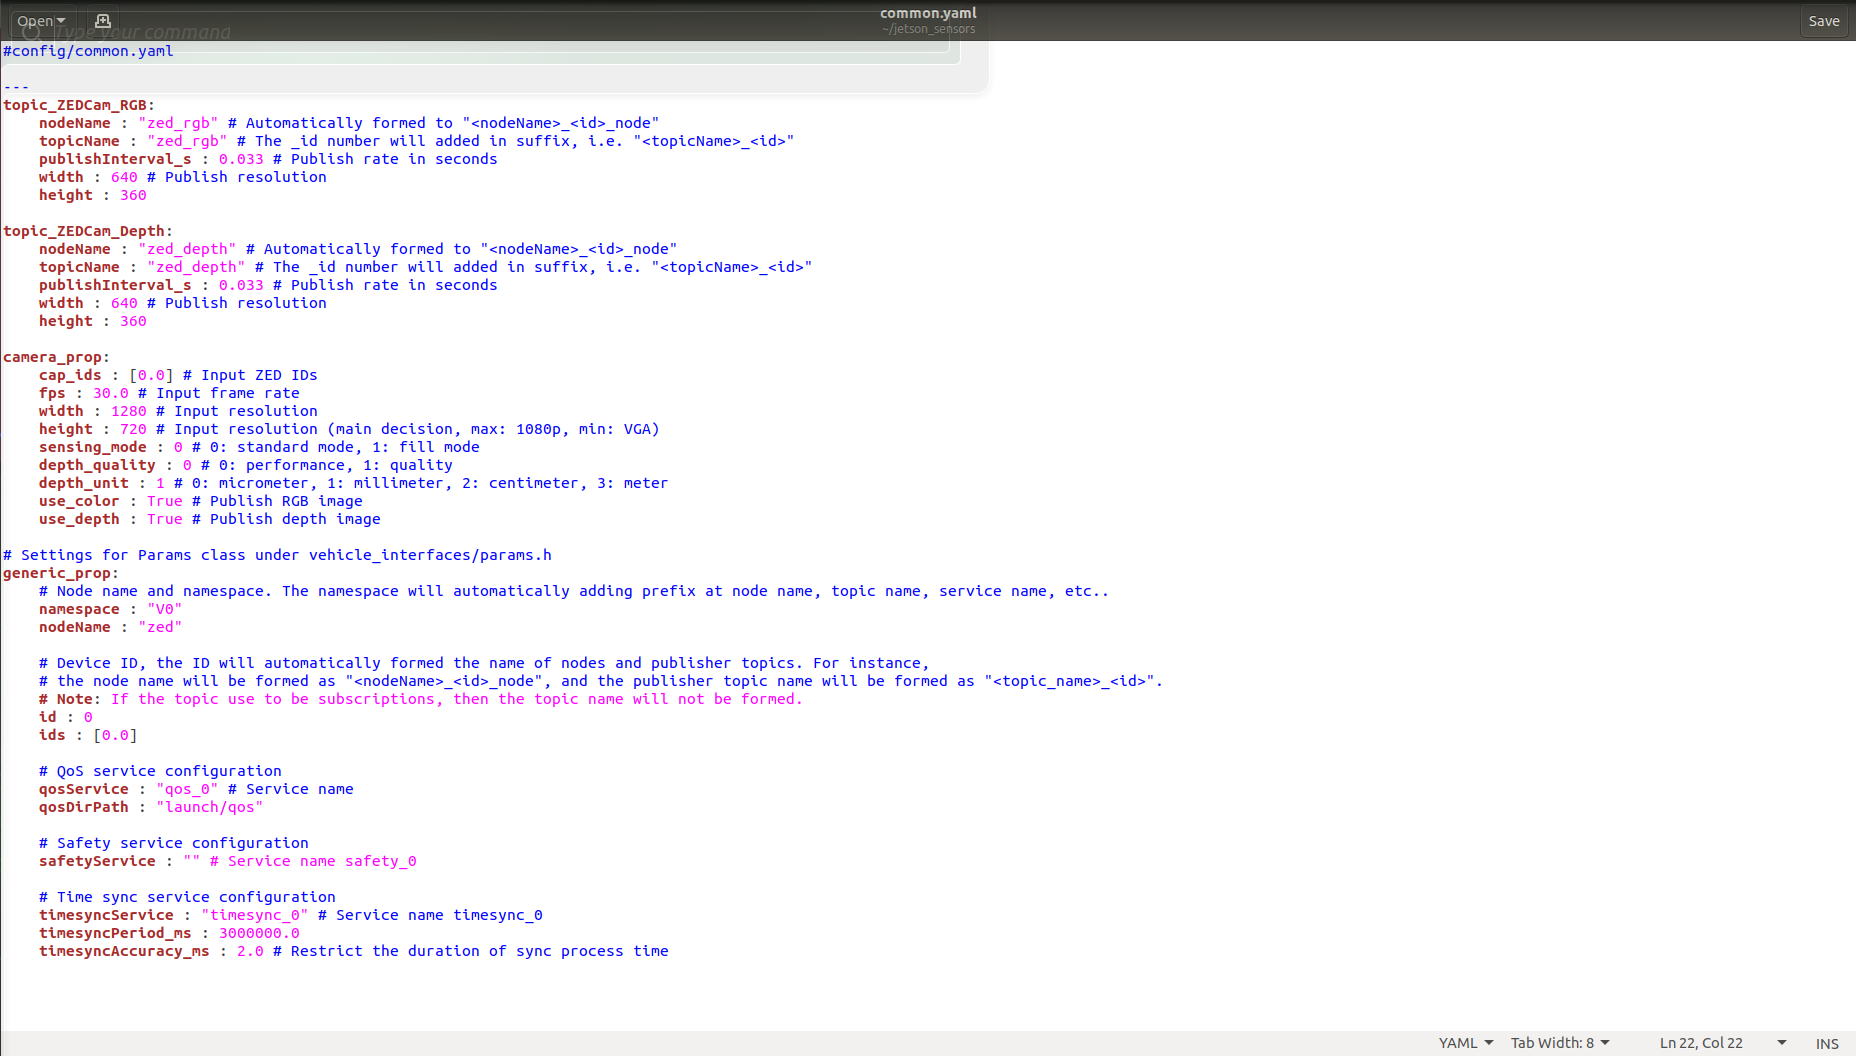Toggle the INS insert mode indicator

click(x=1827, y=1043)
